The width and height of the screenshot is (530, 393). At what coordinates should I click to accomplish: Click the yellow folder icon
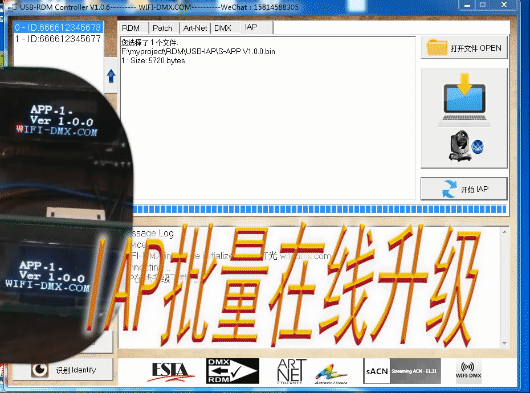(437, 48)
